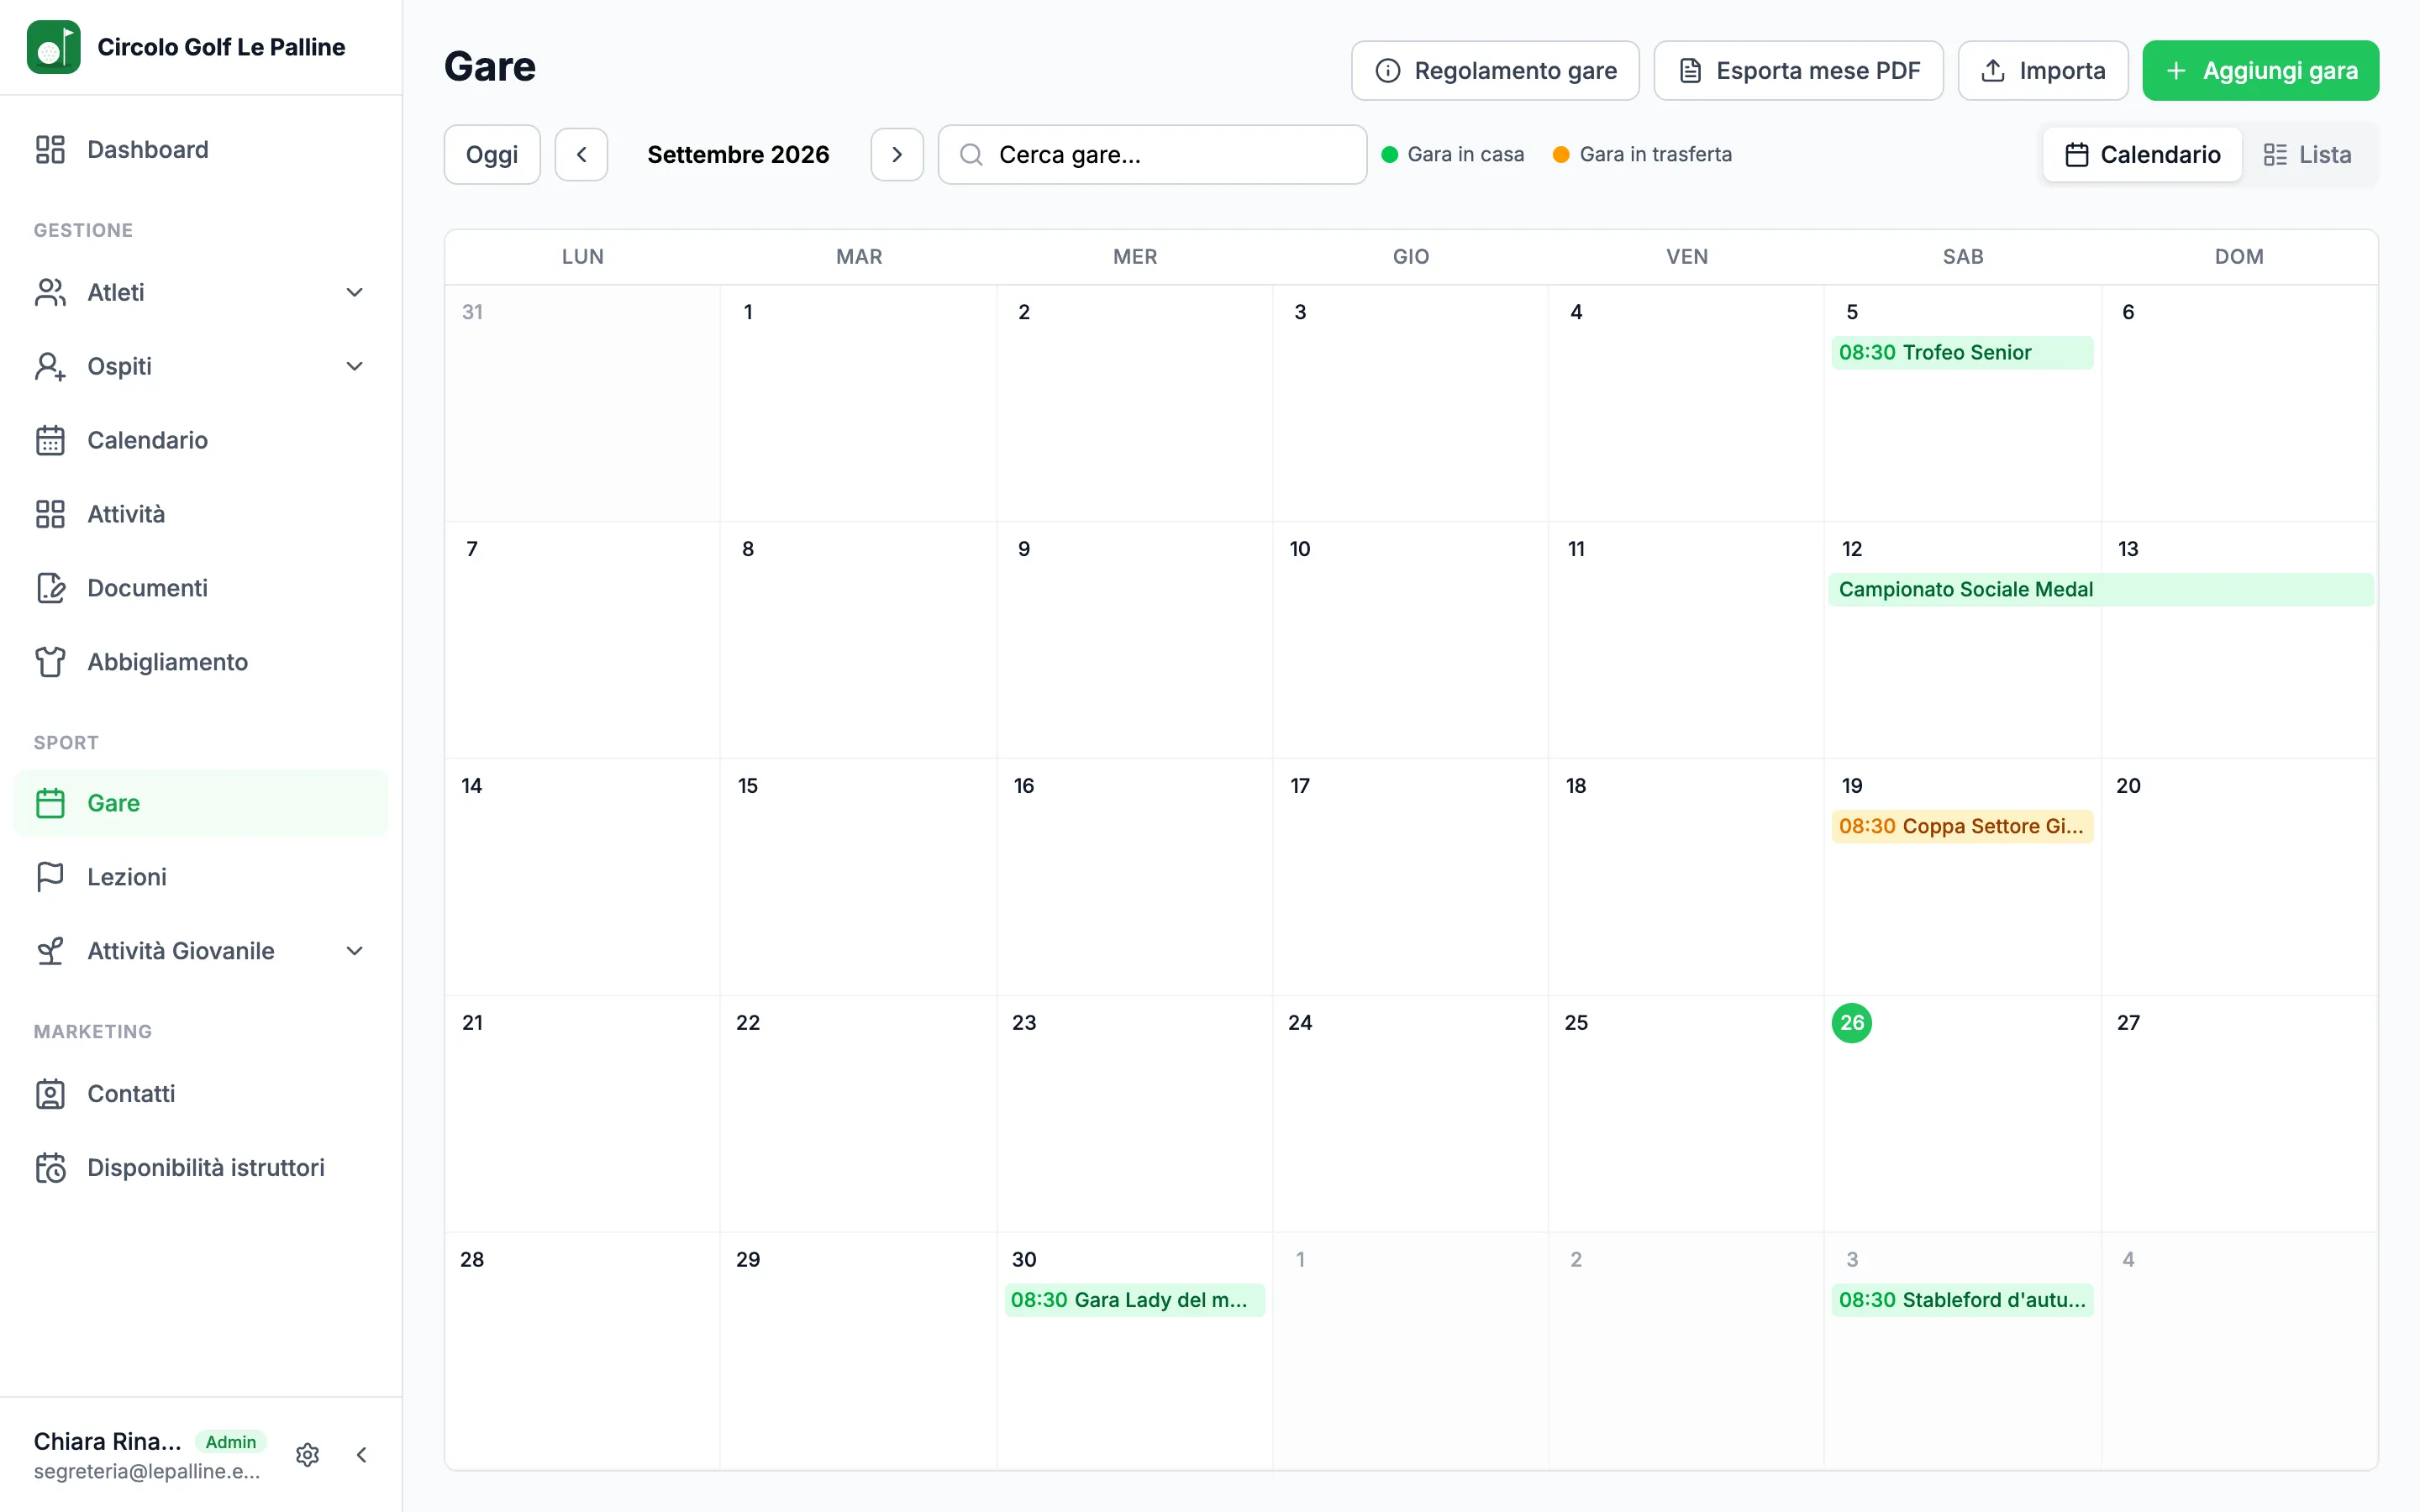Switch to the Lista view tab
The width and height of the screenshot is (2420, 1512).
point(2308,155)
